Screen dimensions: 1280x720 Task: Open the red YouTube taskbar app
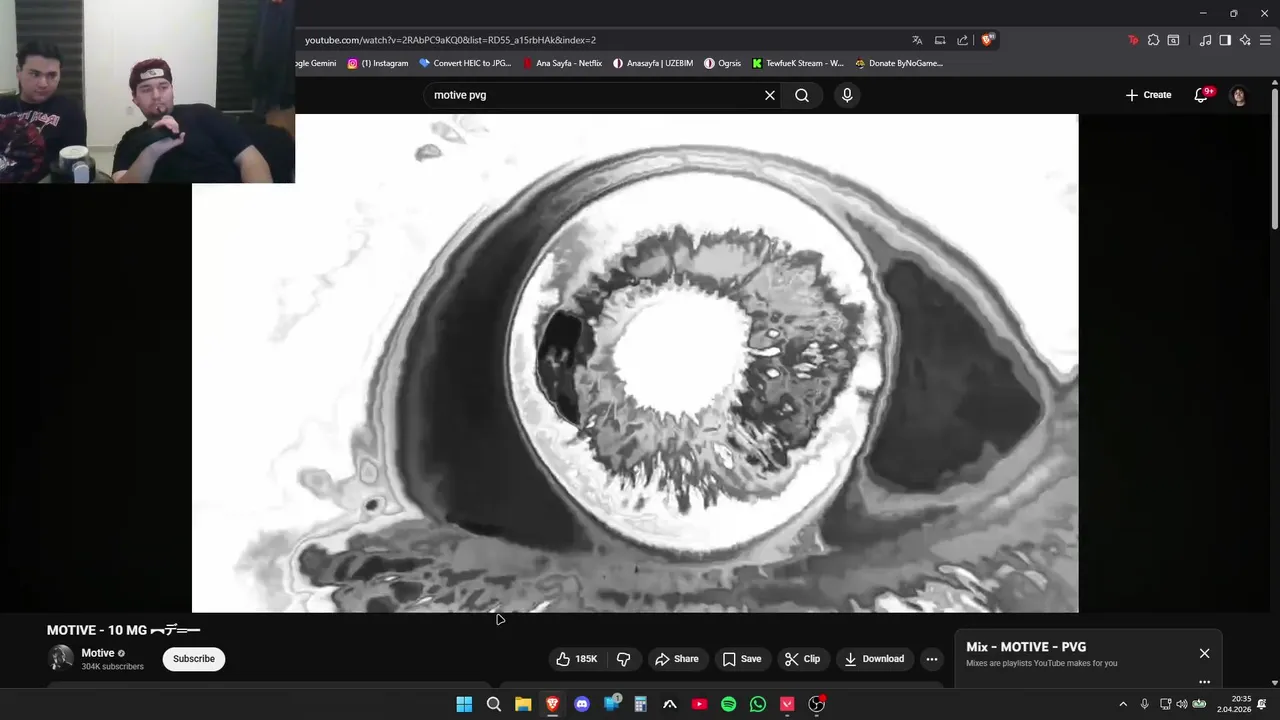[699, 704]
